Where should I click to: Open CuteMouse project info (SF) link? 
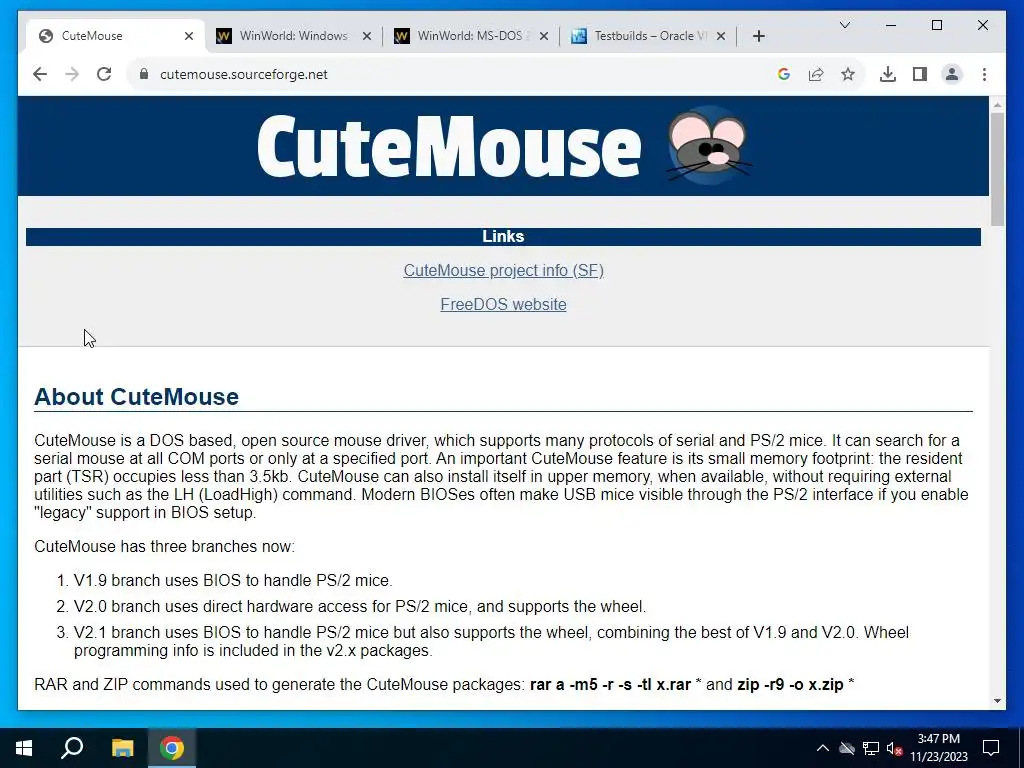504,270
